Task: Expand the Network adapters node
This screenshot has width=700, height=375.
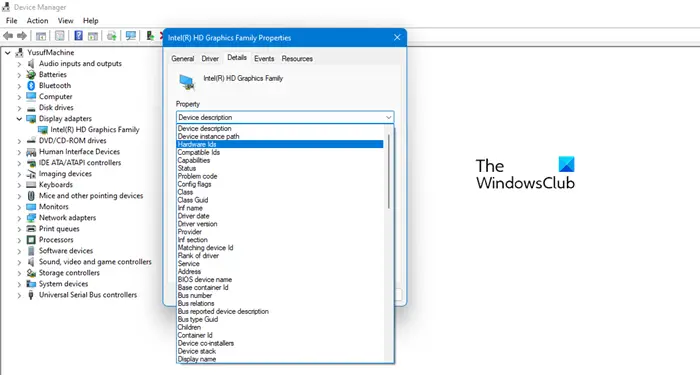Action: click(19, 218)
